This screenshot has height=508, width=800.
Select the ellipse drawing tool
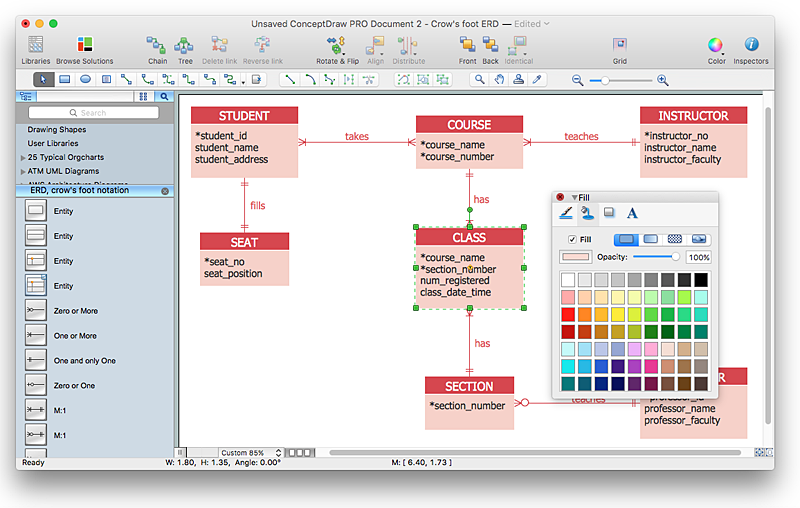tap(86, 79)
